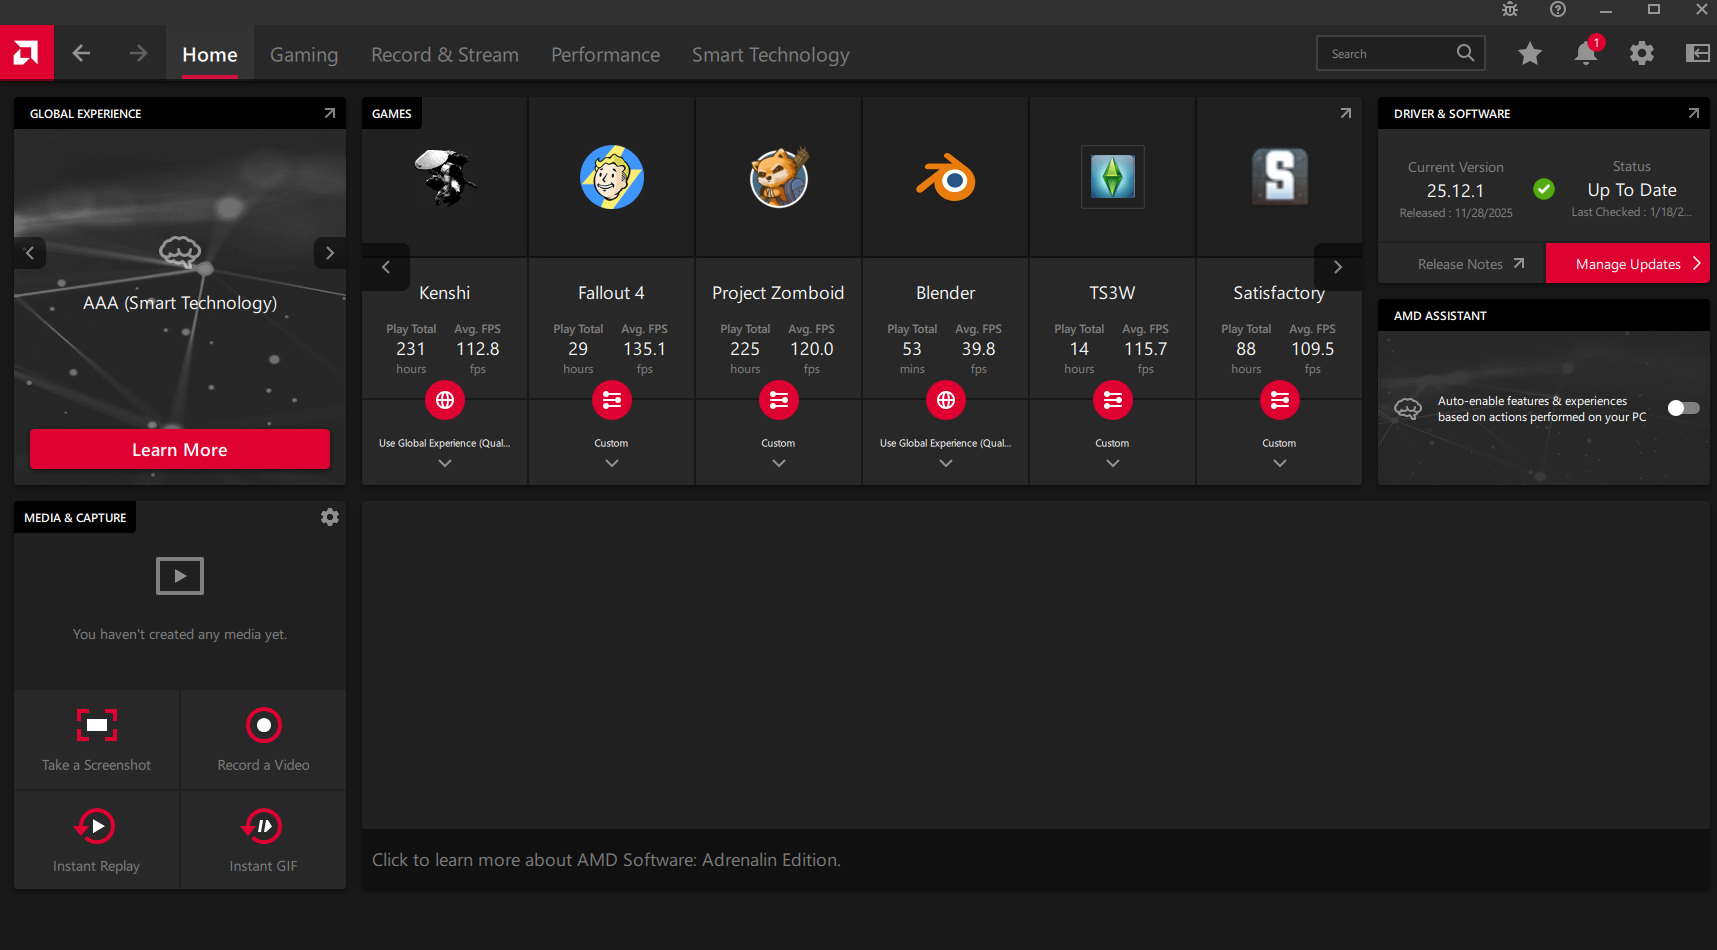Click Manage Updates button
This screenshot has height=950, width=1717.
tap(1628, 263)
